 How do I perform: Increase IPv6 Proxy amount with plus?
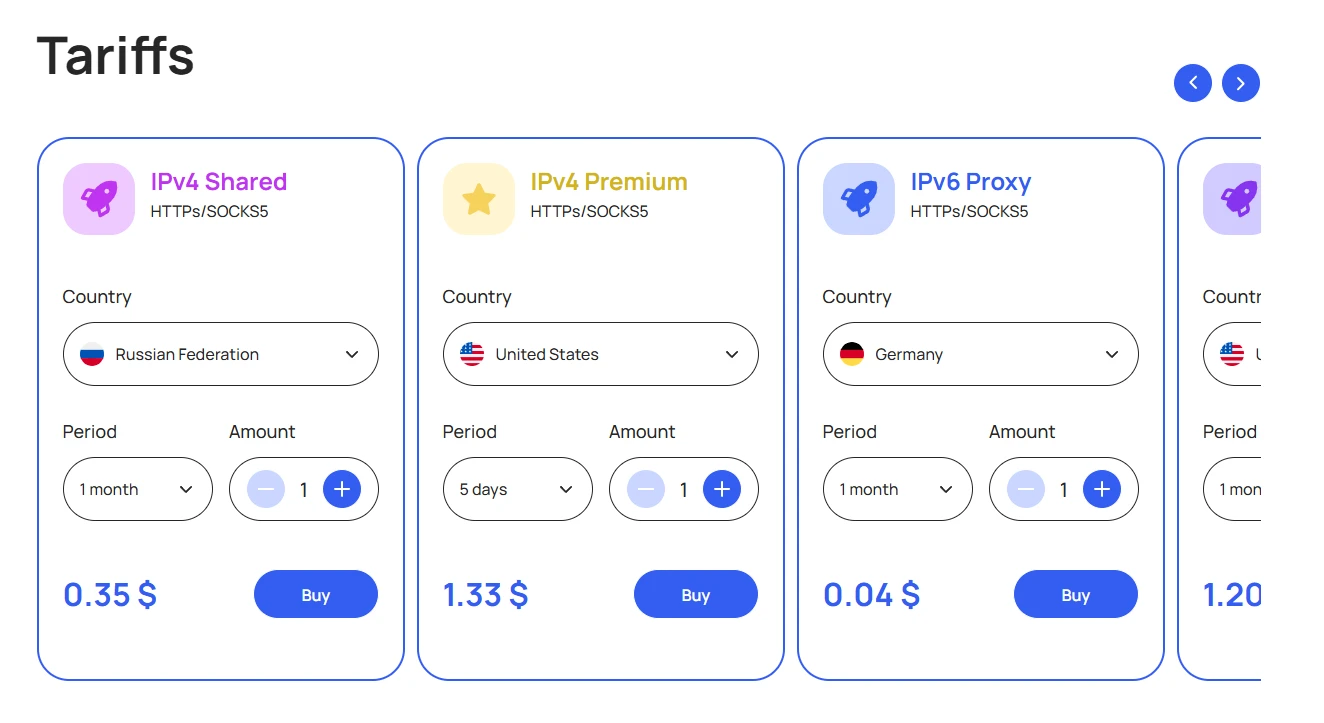tap(1102, 489)
